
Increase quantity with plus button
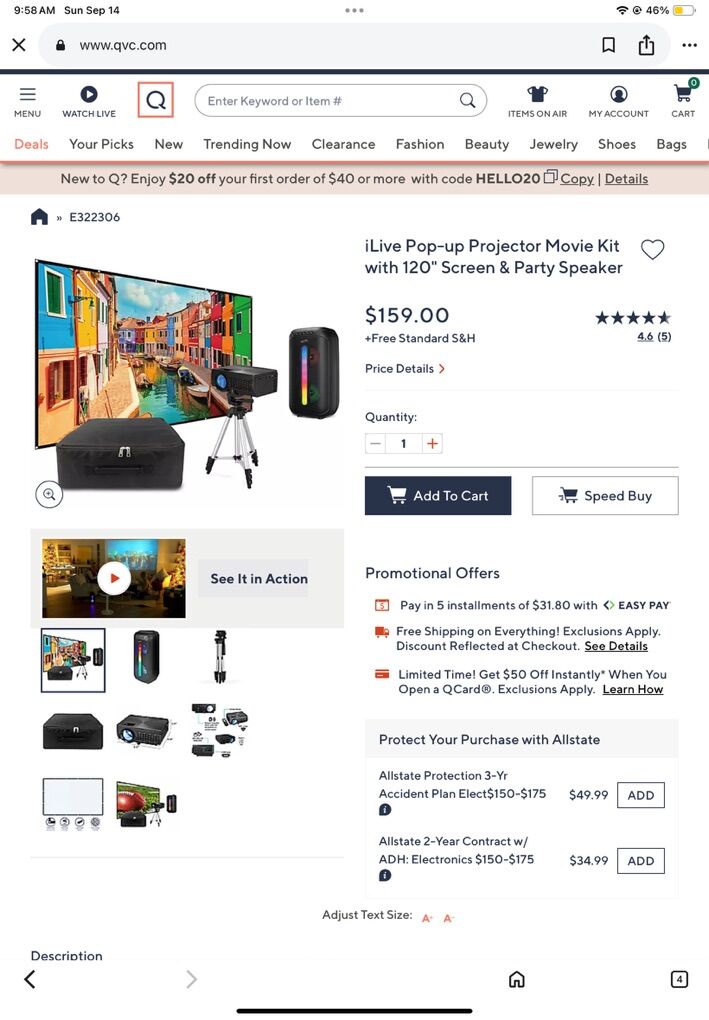point(432,444)
